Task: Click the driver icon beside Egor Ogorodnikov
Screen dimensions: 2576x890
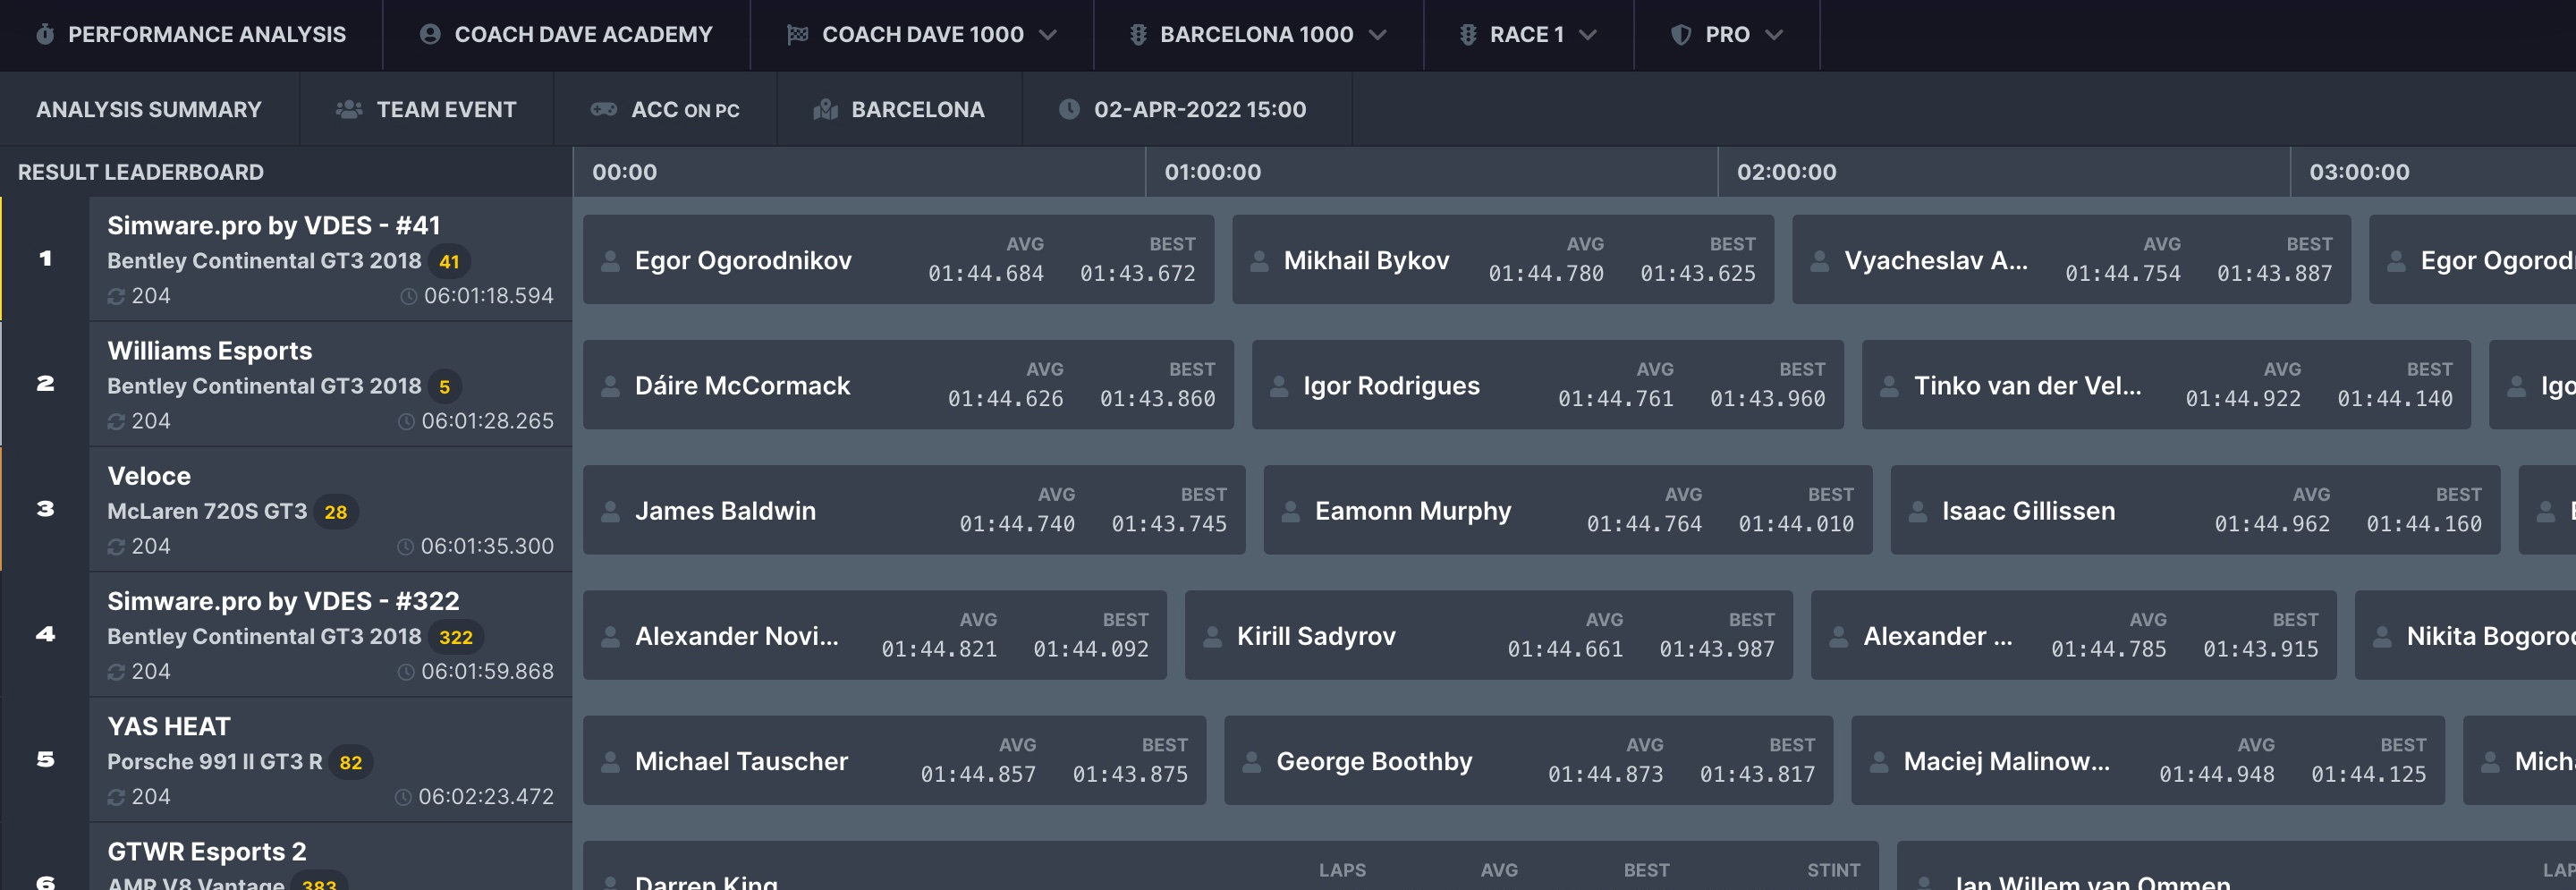Action: [x=610, y=261]
